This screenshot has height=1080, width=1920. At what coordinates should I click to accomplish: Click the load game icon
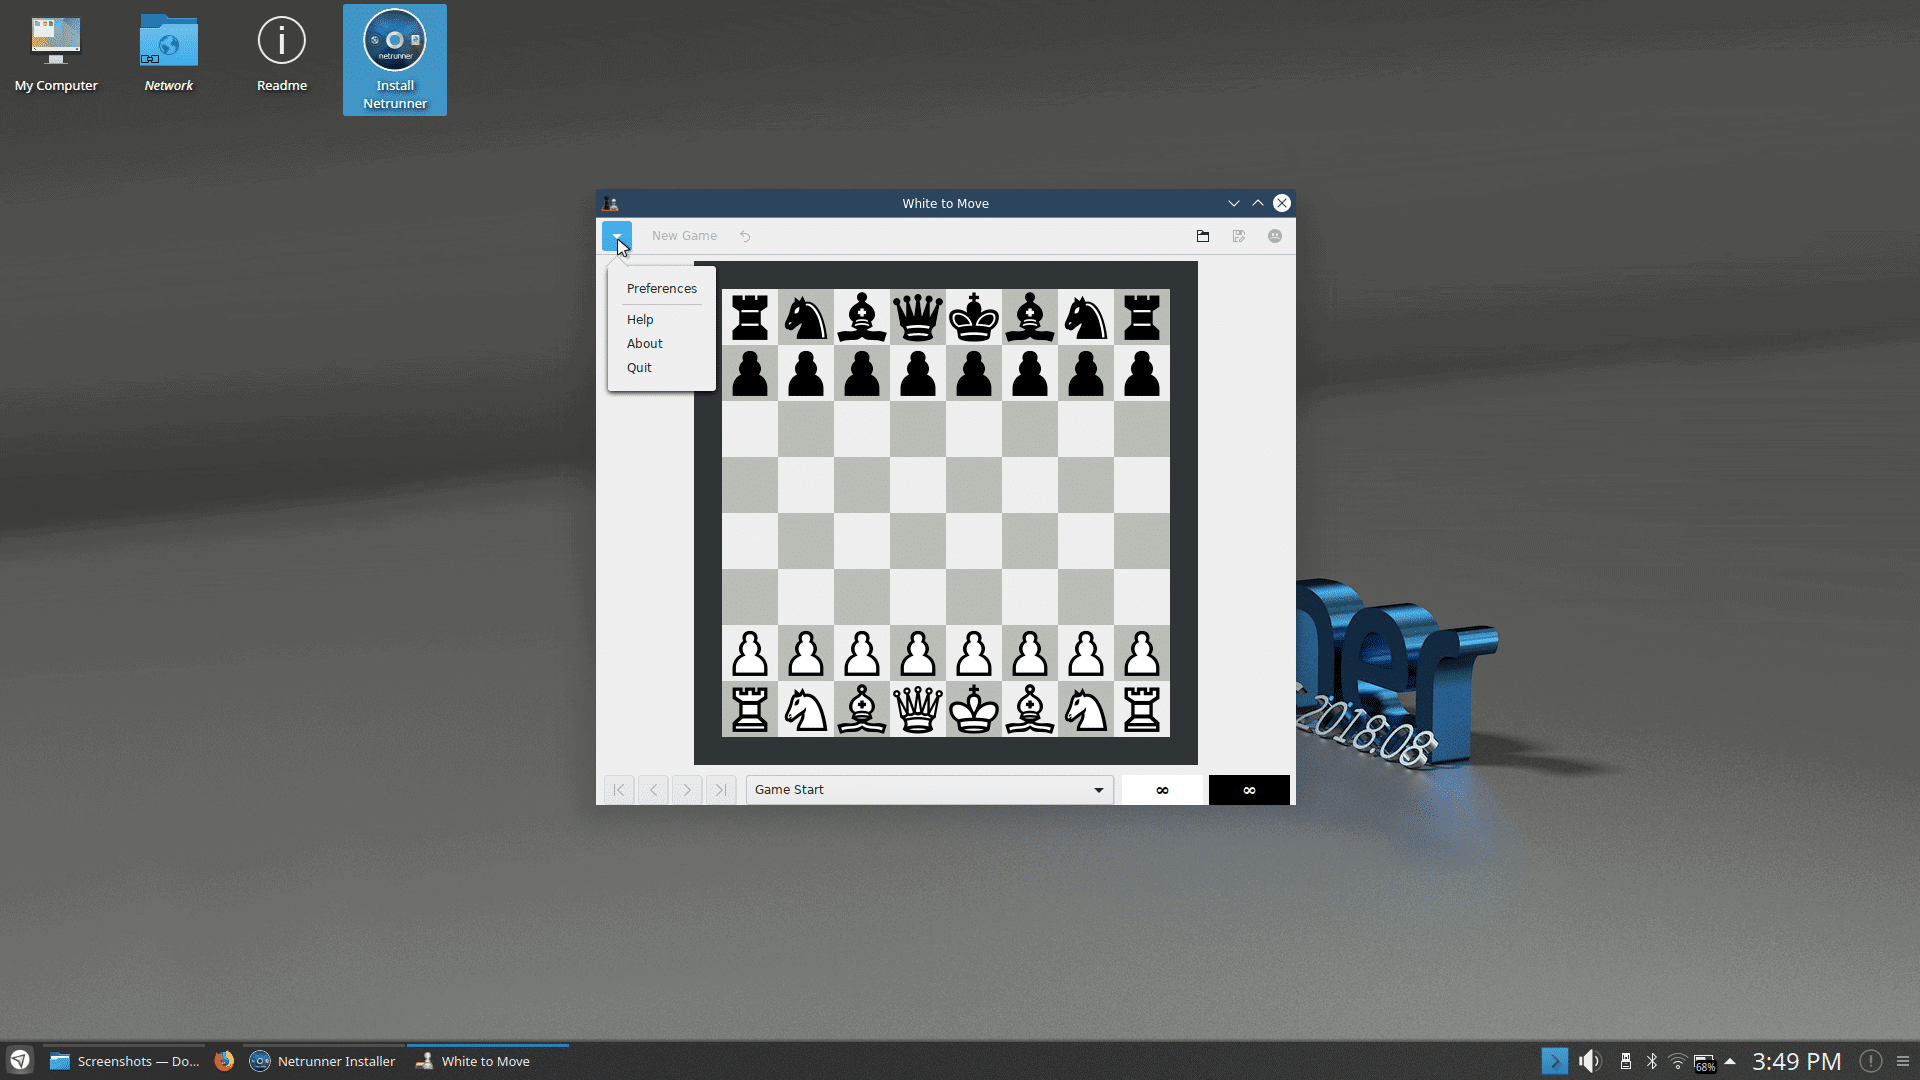(x=1203, y=235)
